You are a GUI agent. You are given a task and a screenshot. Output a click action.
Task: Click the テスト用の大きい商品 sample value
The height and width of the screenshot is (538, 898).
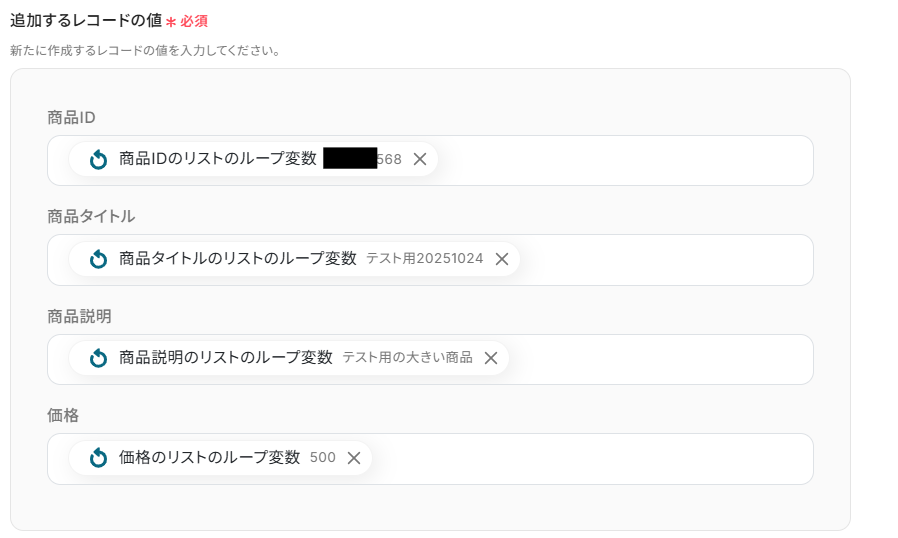[407, 358]
